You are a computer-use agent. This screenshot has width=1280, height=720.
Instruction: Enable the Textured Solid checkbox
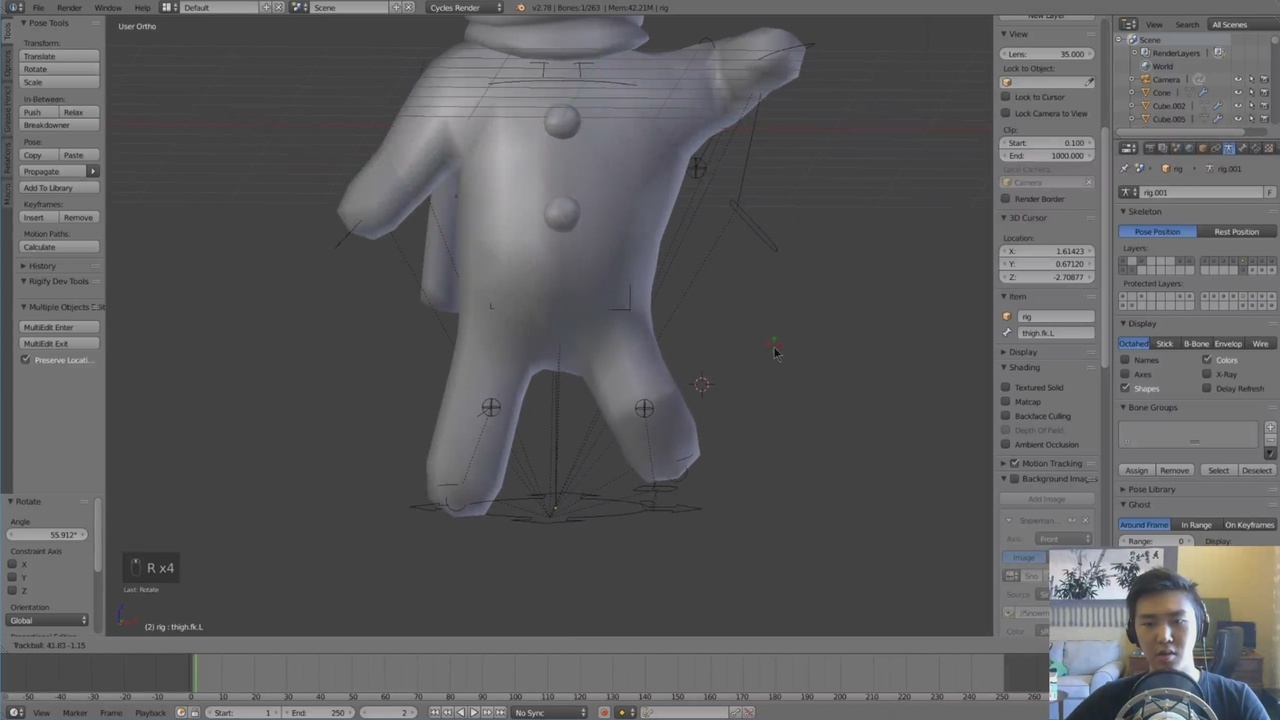pyautogui.click(x=1006, y=387)
